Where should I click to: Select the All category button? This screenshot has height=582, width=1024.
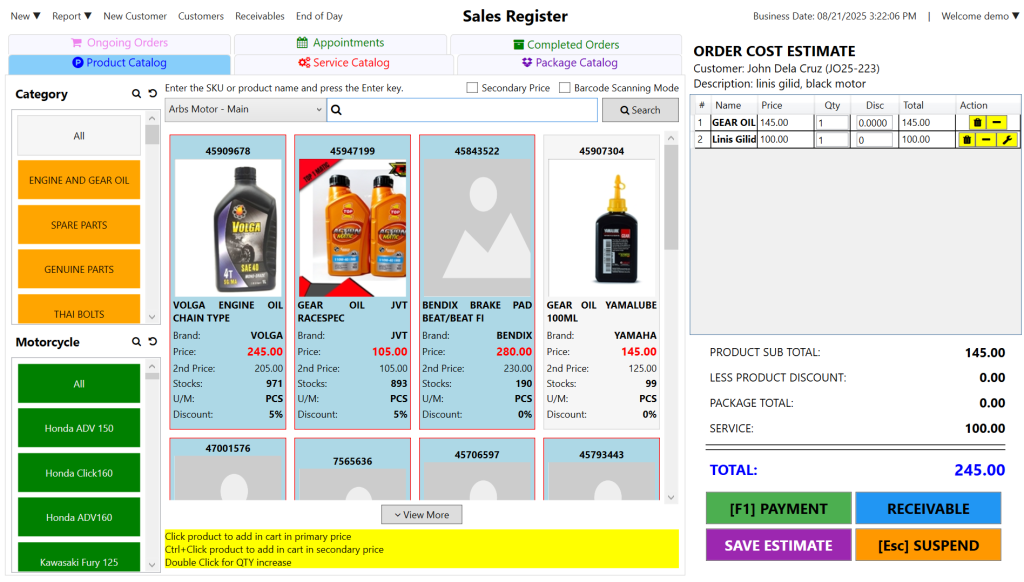(79, 136)
